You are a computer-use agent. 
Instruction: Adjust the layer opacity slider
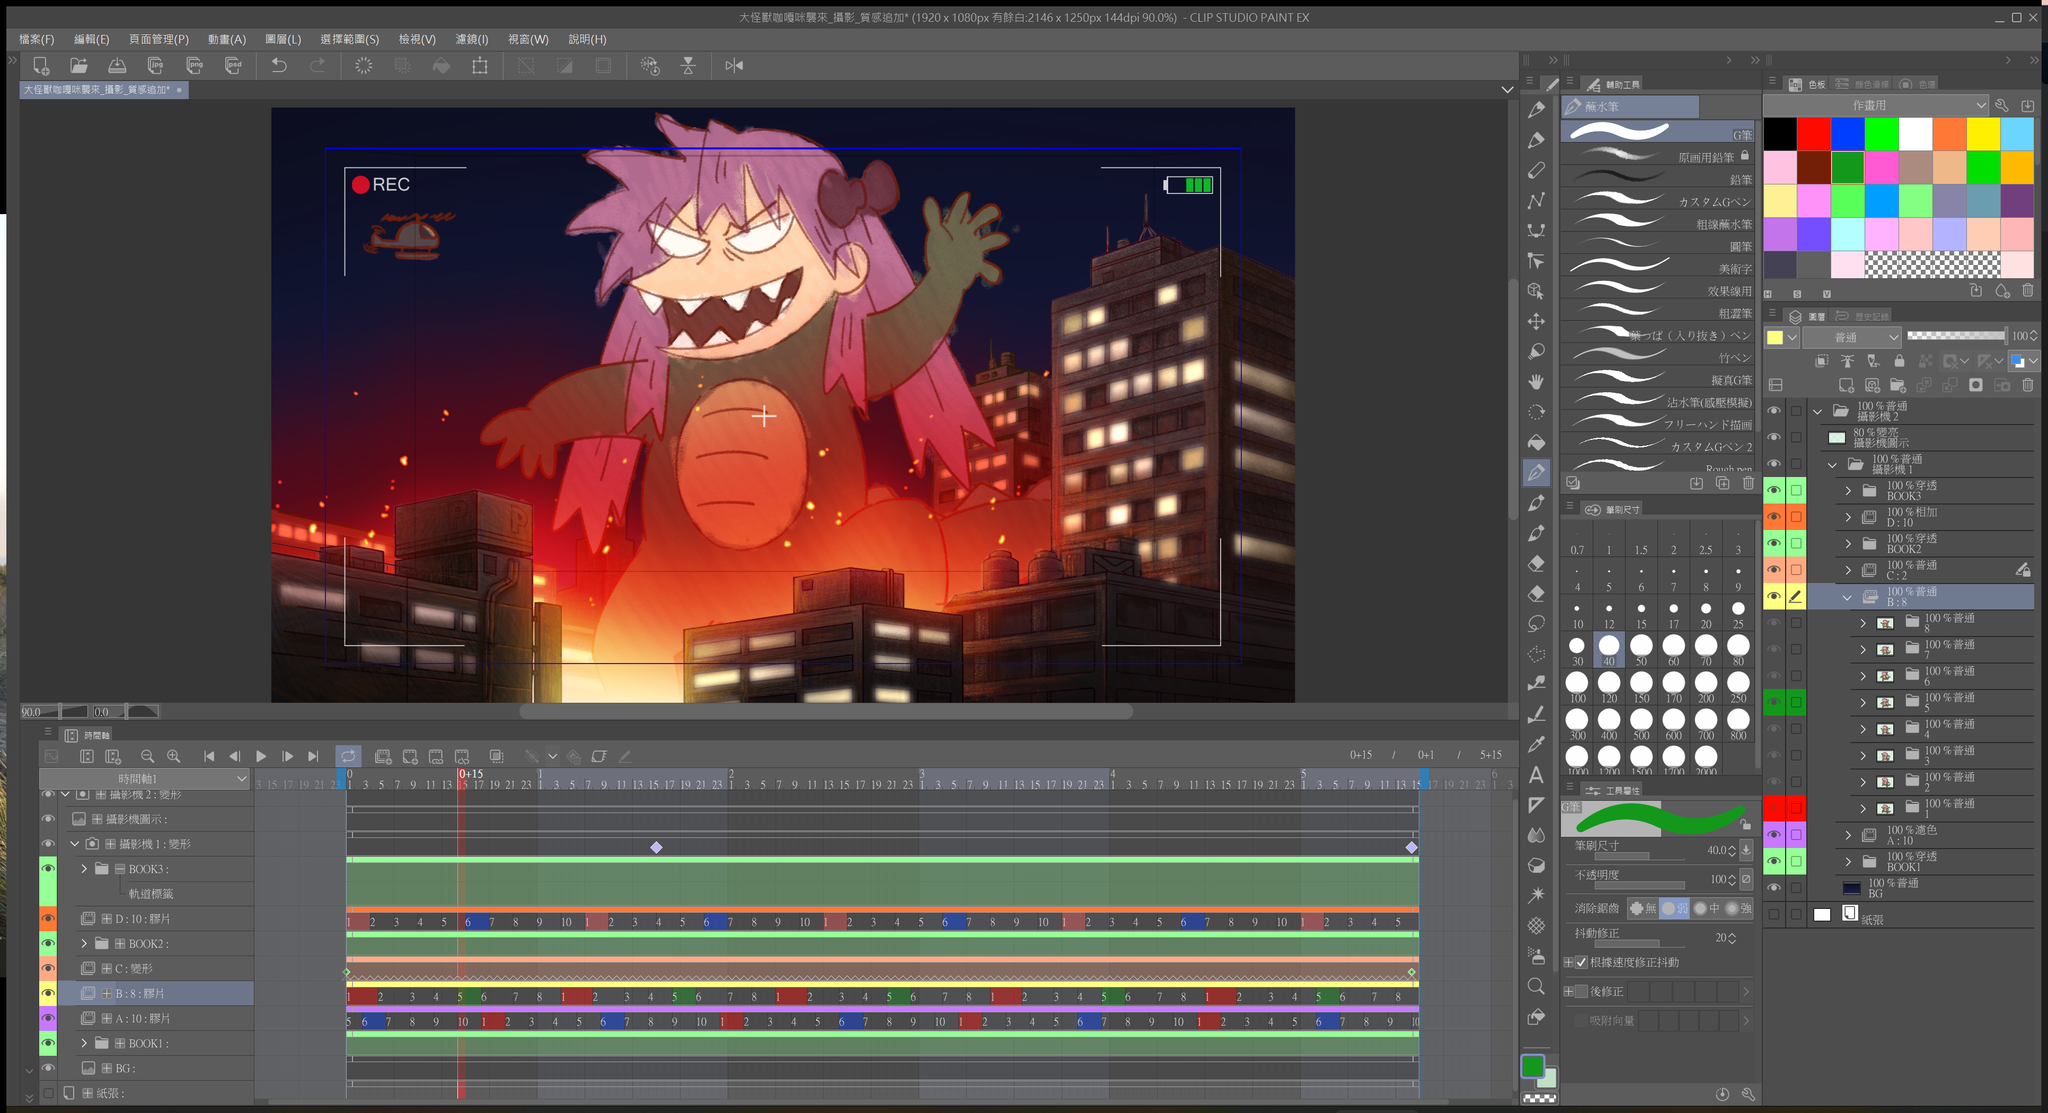[x=1956, y=336]
